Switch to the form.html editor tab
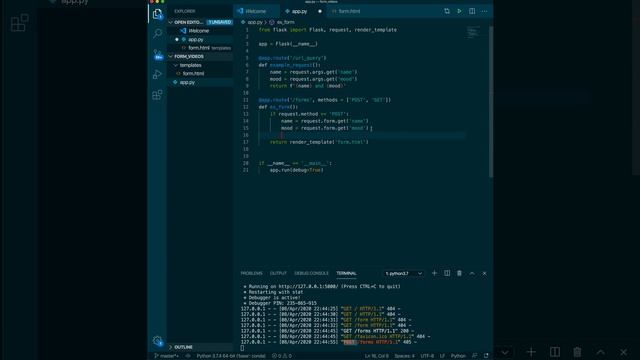This screenshot has width=640, height=360. [349, 11]
